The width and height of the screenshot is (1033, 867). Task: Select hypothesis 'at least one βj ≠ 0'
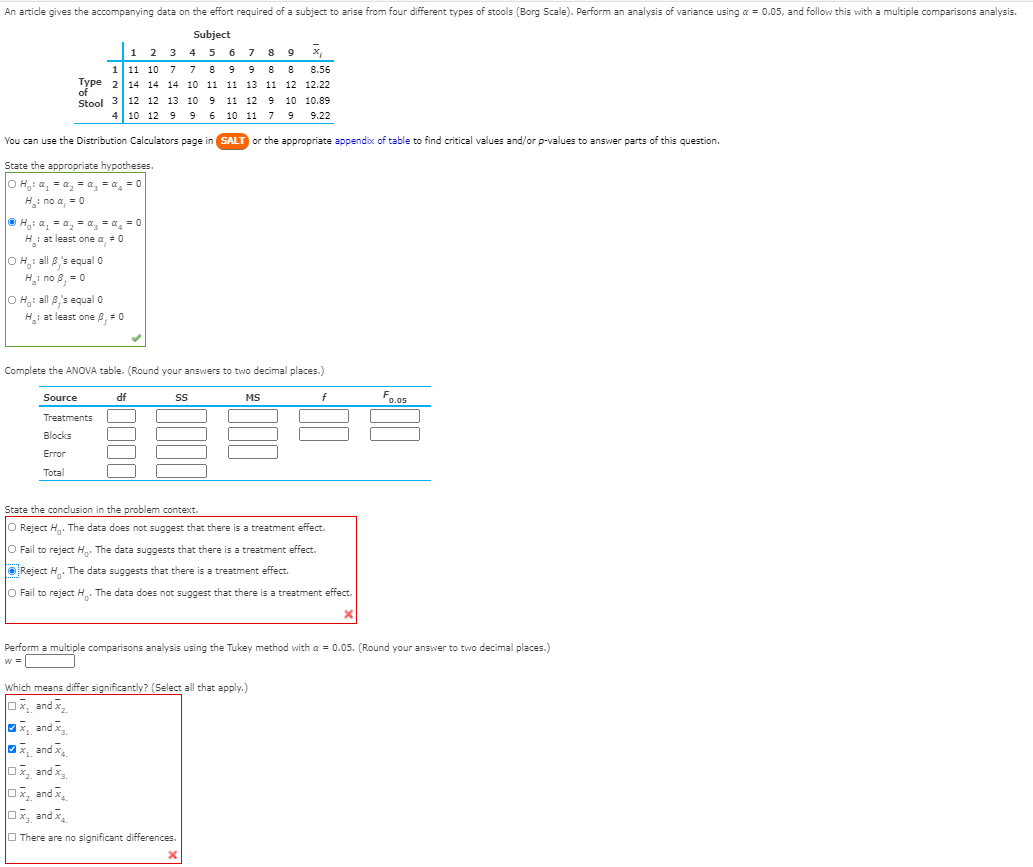[12, 300]
